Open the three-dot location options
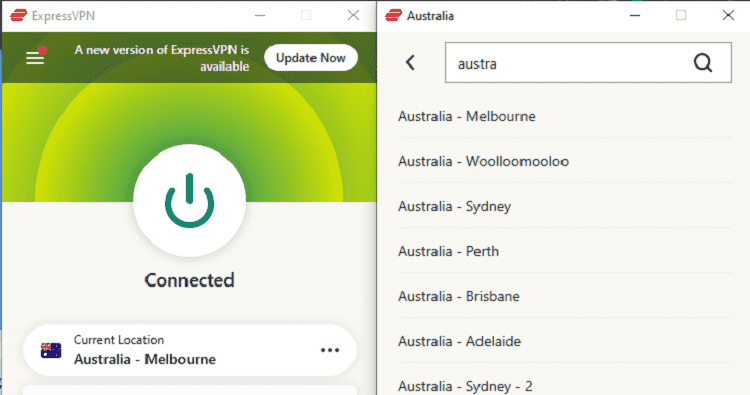The height and width of the screenshot is (395, 750). 330,350
